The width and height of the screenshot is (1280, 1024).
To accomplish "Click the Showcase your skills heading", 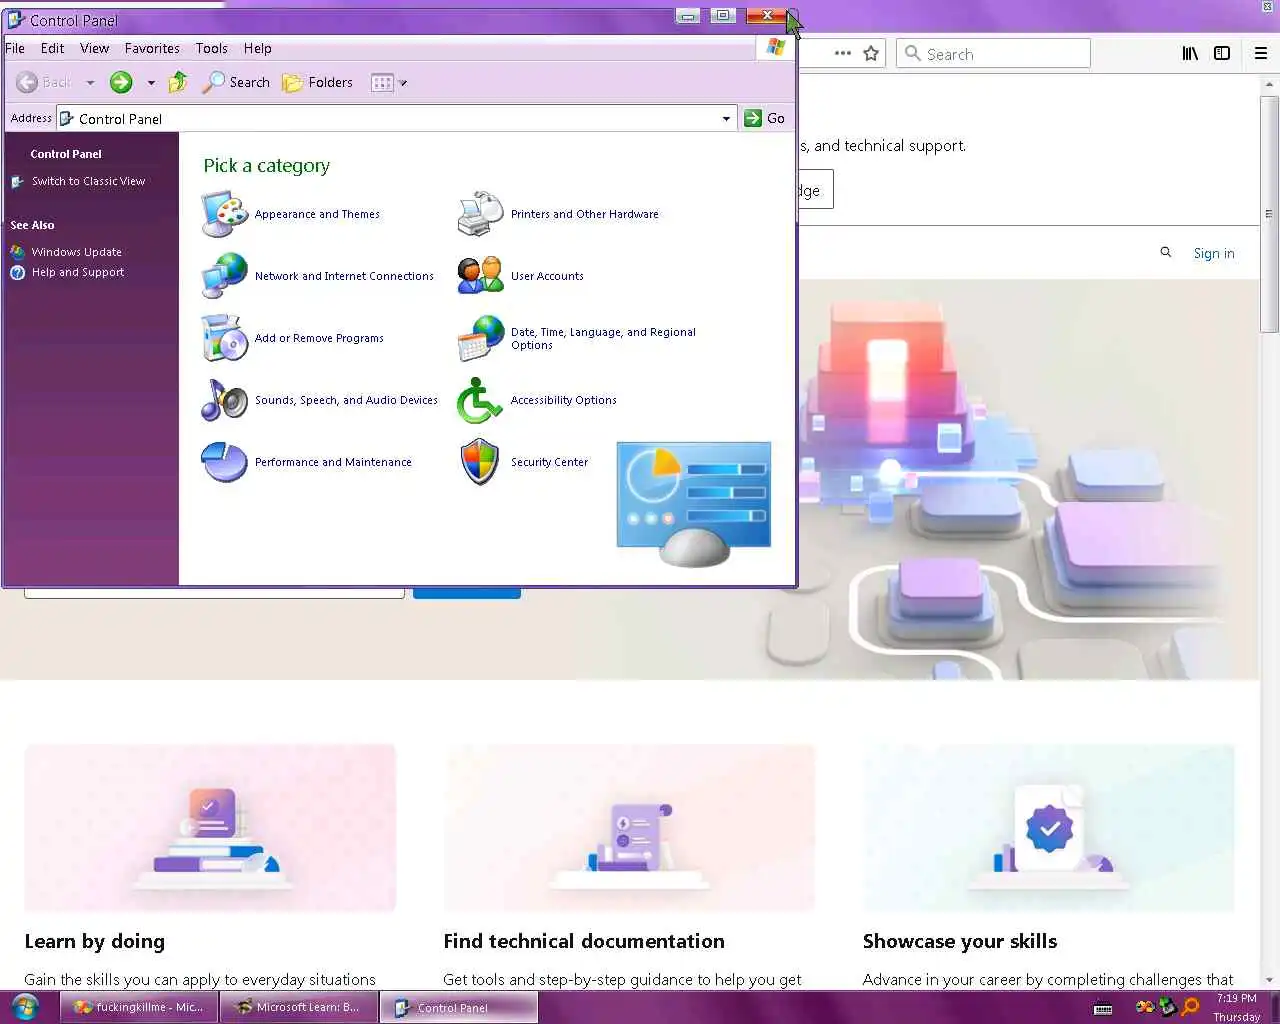I will point(960,941).
